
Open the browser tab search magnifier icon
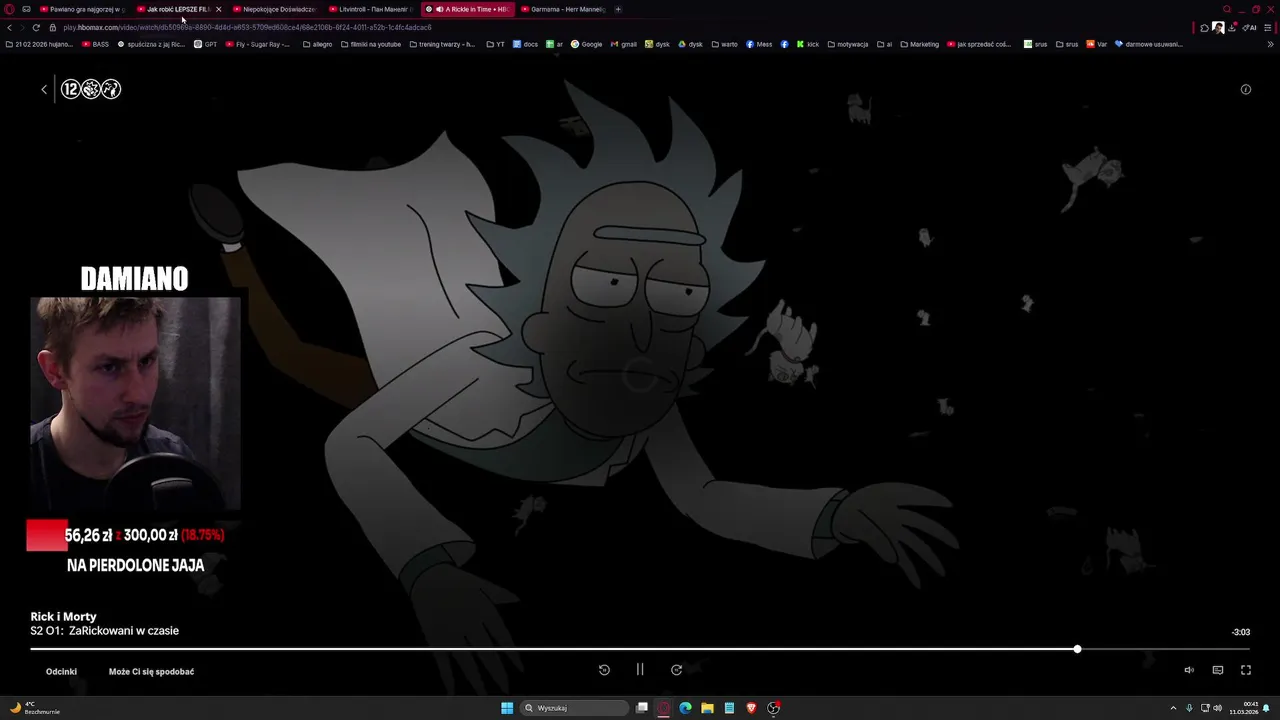pyautogui.click(x=1227, y=9)
